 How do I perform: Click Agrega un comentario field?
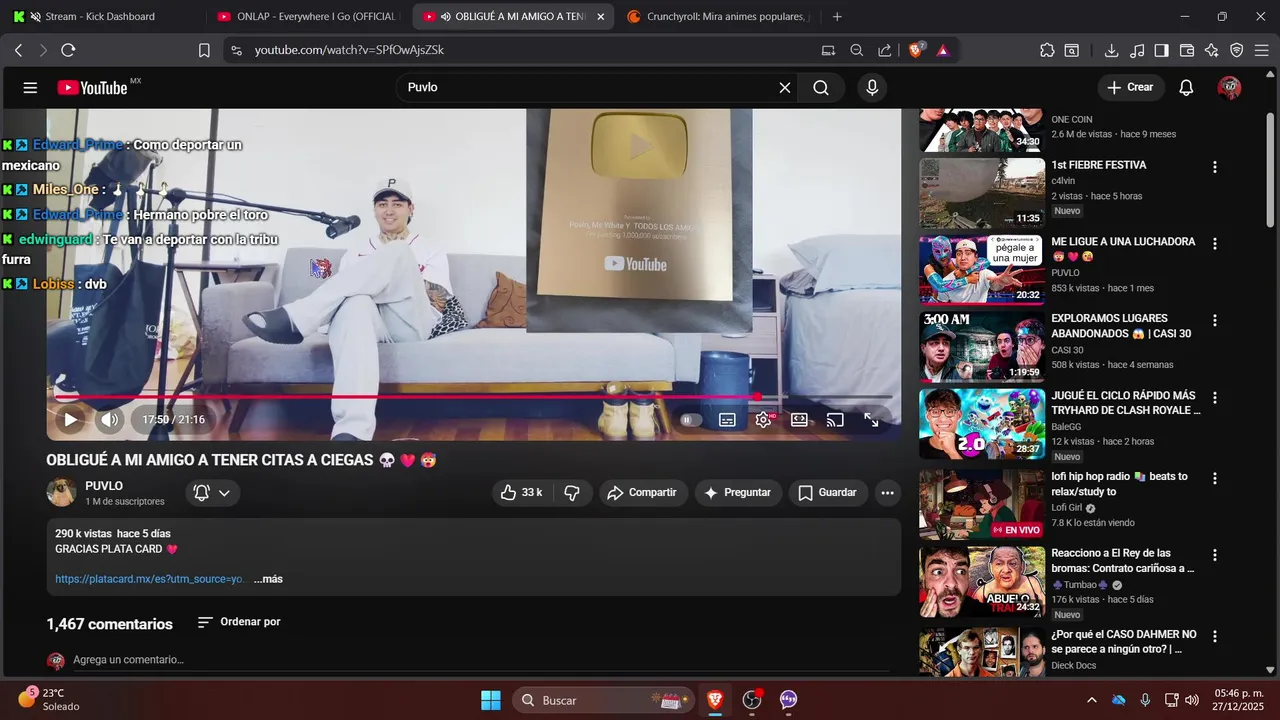tap(480, 660)
